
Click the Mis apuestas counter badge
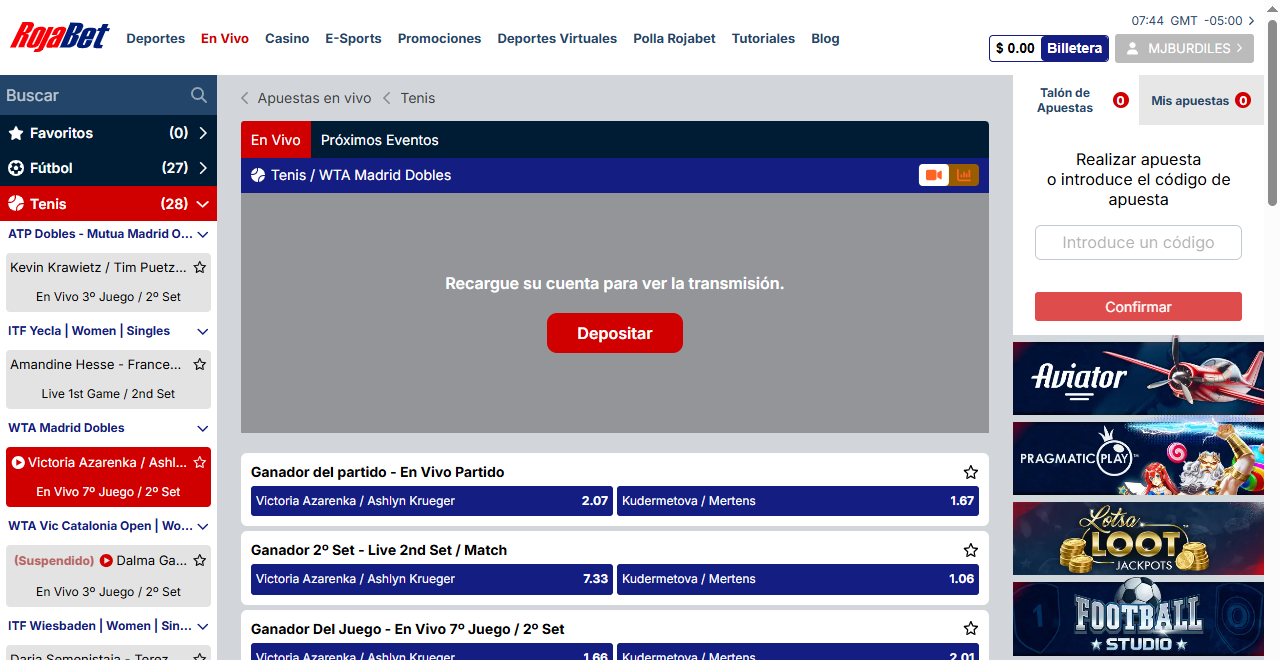[1243, 100]
